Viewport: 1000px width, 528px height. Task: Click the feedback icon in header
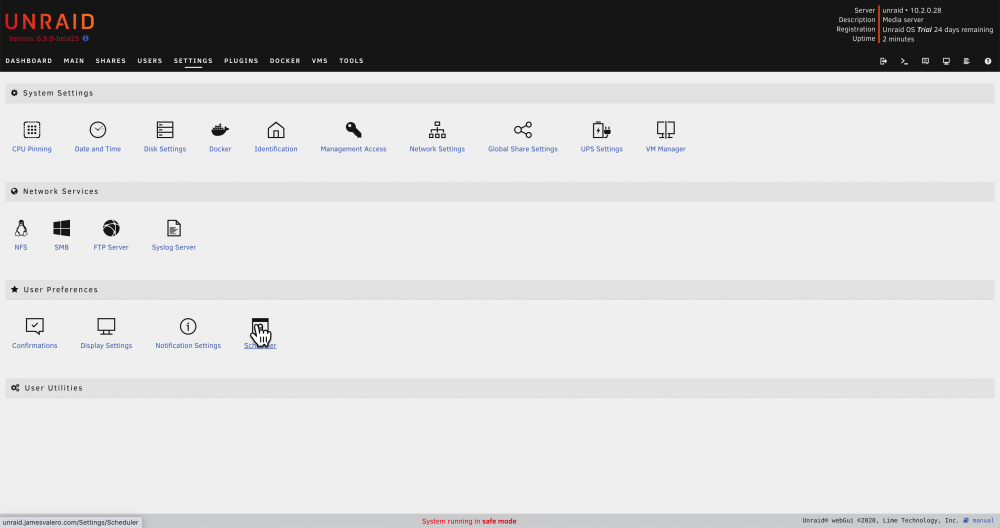[925, 61]
